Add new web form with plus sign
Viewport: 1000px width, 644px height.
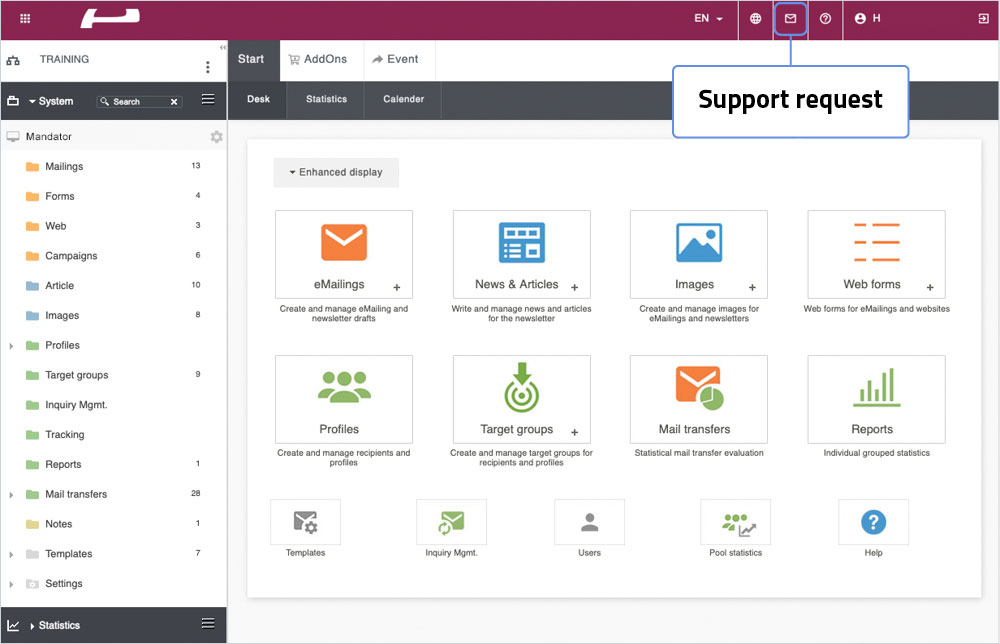pyautogui.click(x=930, y=288)
